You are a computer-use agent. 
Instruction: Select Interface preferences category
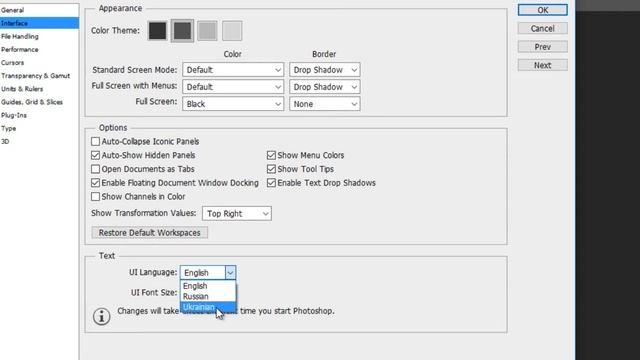tap(39, 23)
